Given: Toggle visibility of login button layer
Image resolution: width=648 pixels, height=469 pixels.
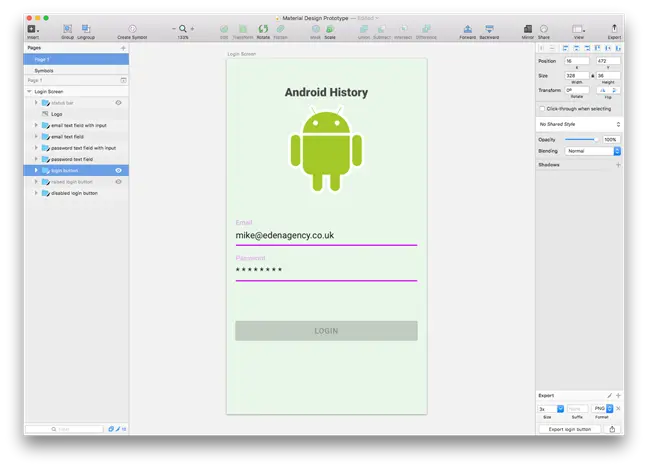Looking at the screenshot, I should point(119,170).
